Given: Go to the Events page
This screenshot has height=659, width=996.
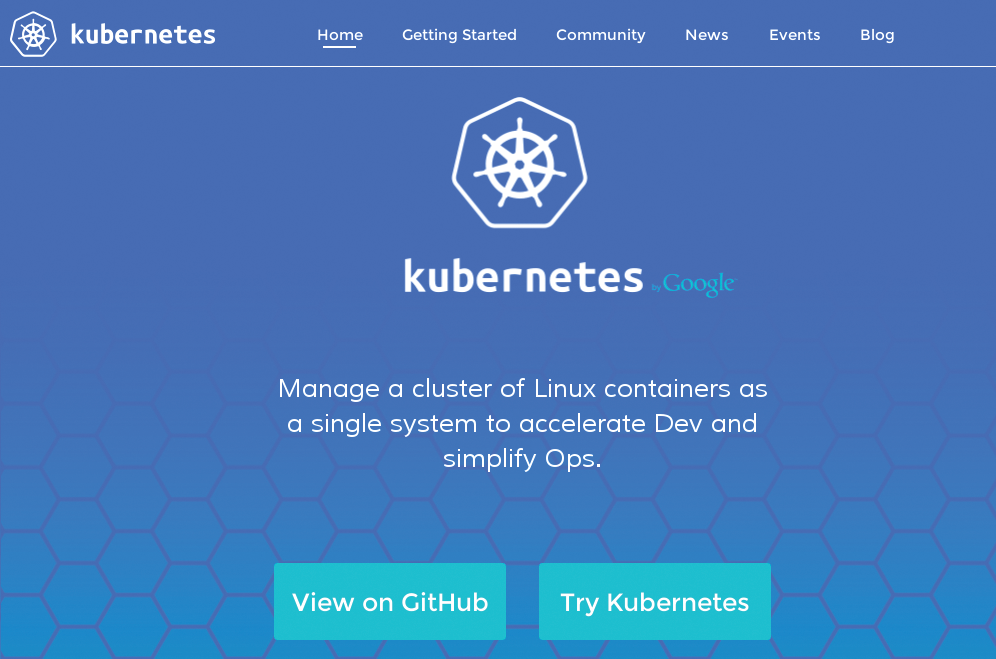Looking at the screenshot, I should click(794, 34).
